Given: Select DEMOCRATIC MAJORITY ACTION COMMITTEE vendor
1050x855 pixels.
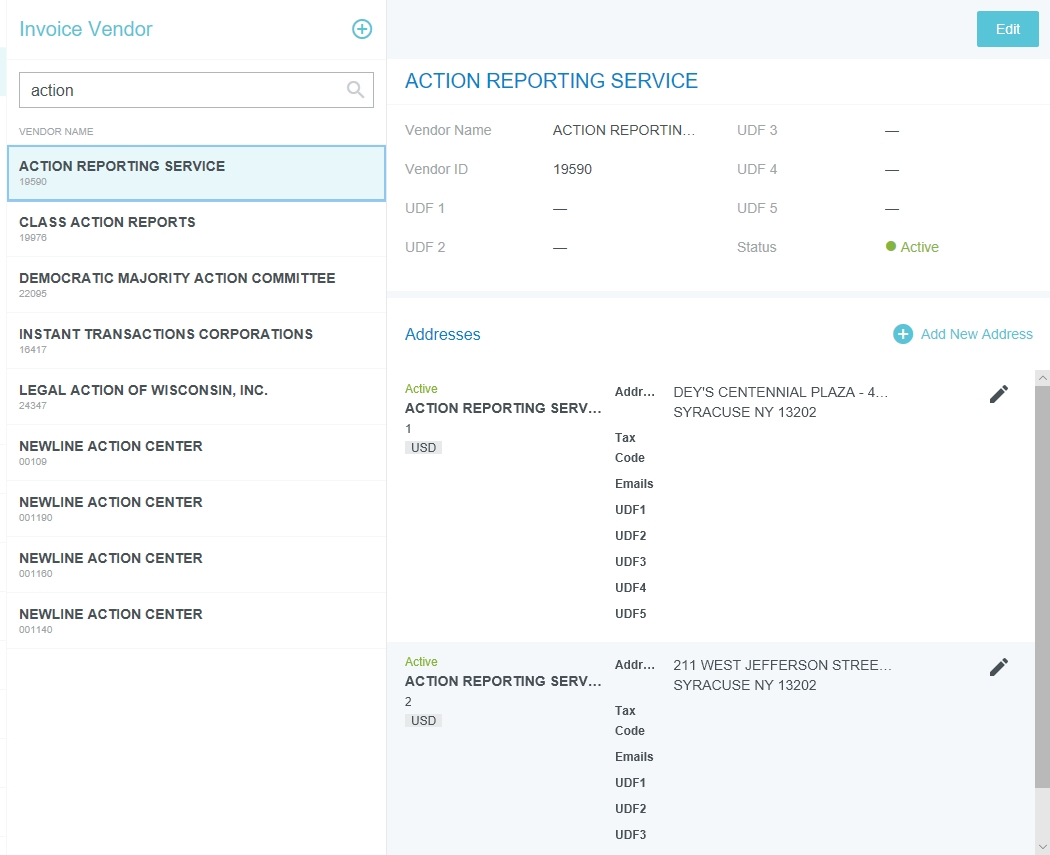Looking at the screenshot, I should pyautogui.click(x=196, y=285).
